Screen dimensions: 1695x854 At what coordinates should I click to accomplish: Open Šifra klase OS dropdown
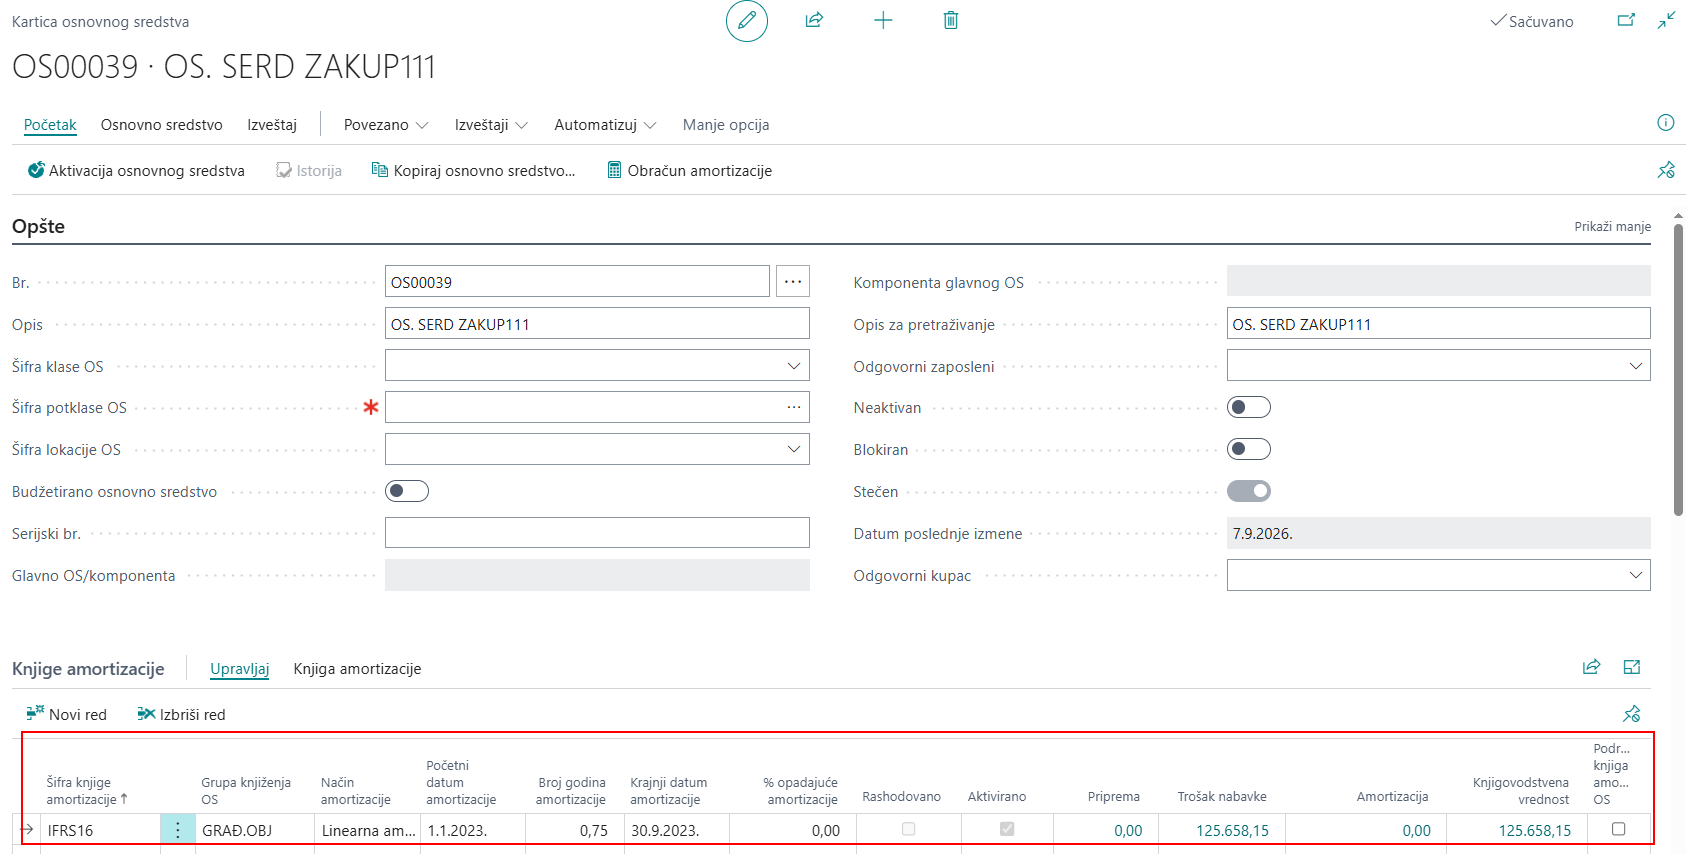click(x=794, y=366)
